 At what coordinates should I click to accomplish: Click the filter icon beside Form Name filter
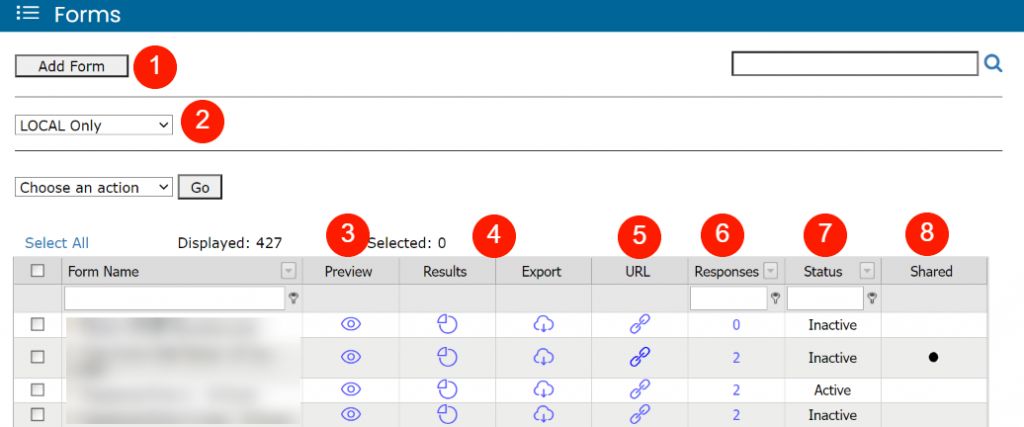coord(294,298)
